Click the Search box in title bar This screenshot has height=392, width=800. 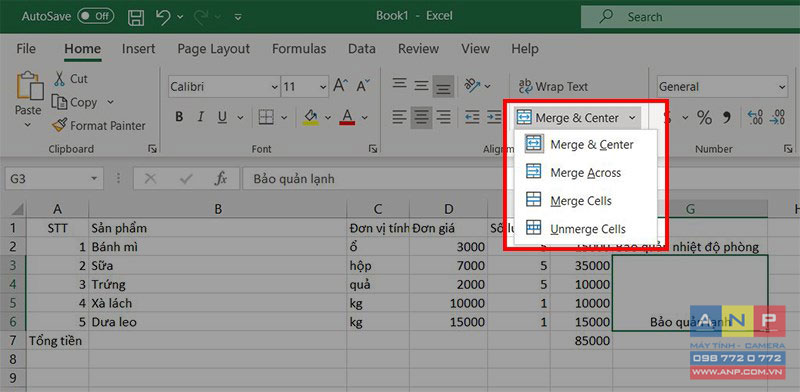(690, 17)
